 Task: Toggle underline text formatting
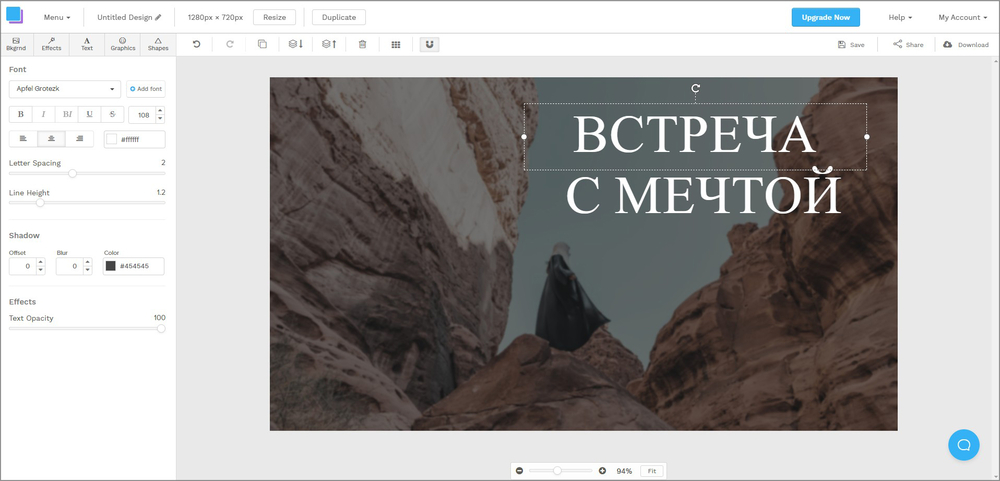[x=90, y=115]
